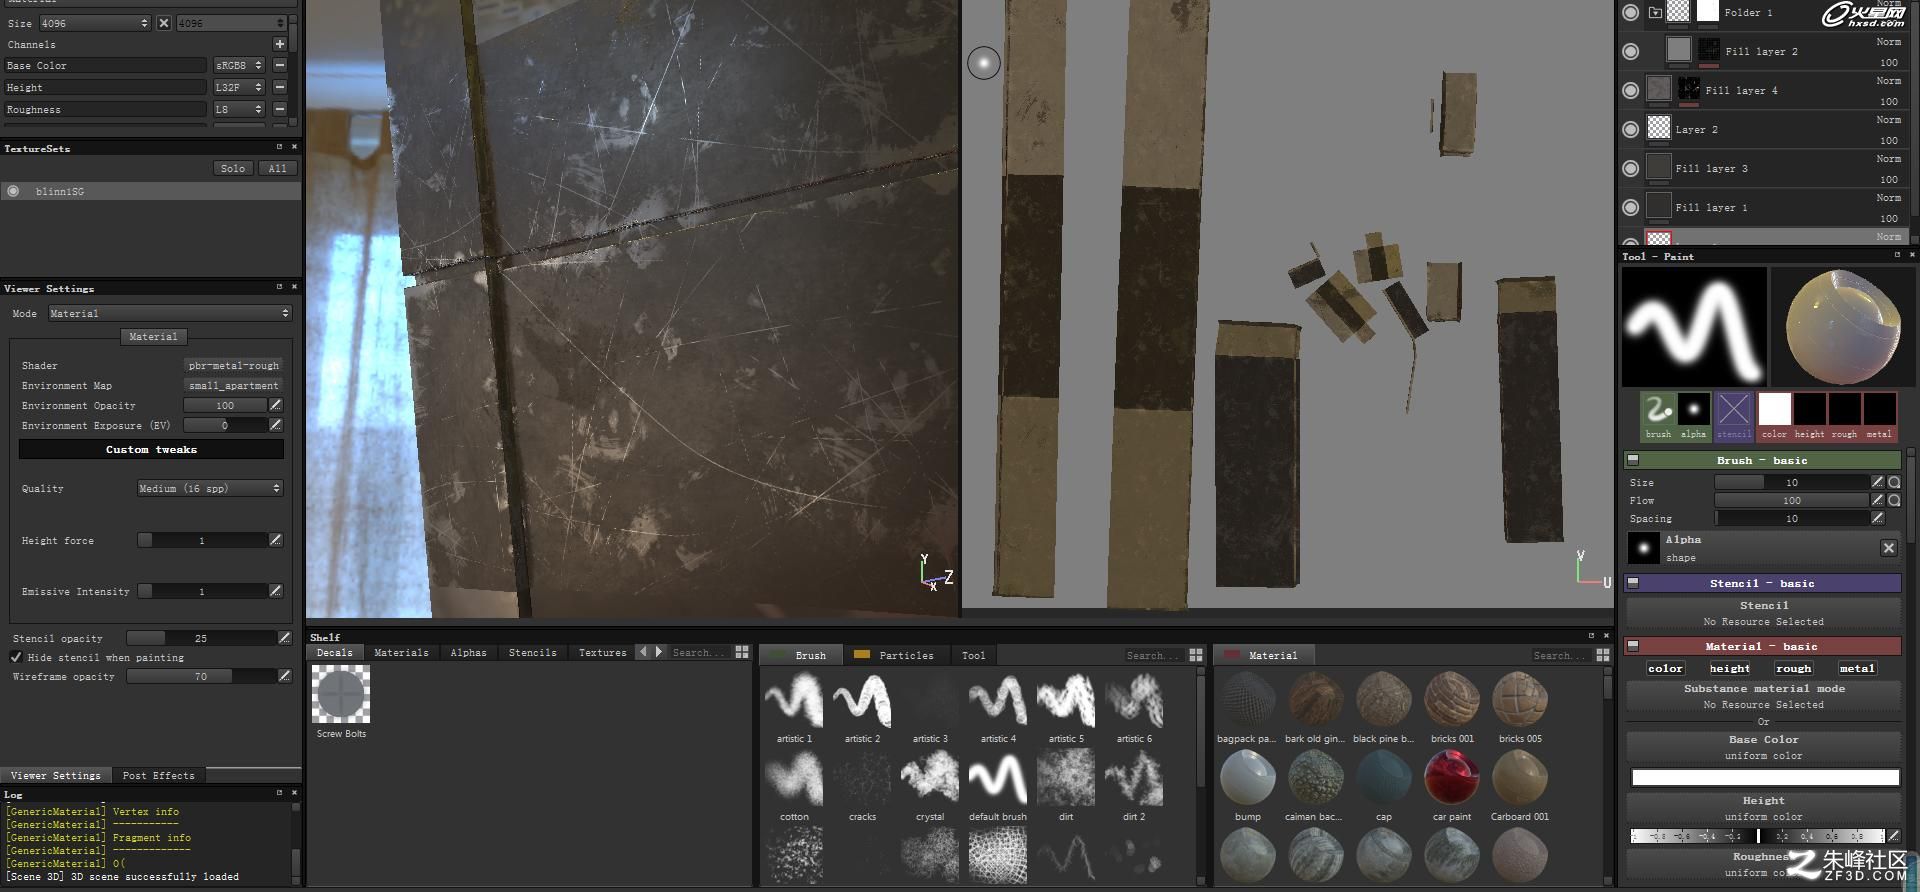Change Brush shelf grid view icon
1920x892 pixels.
1196,655
